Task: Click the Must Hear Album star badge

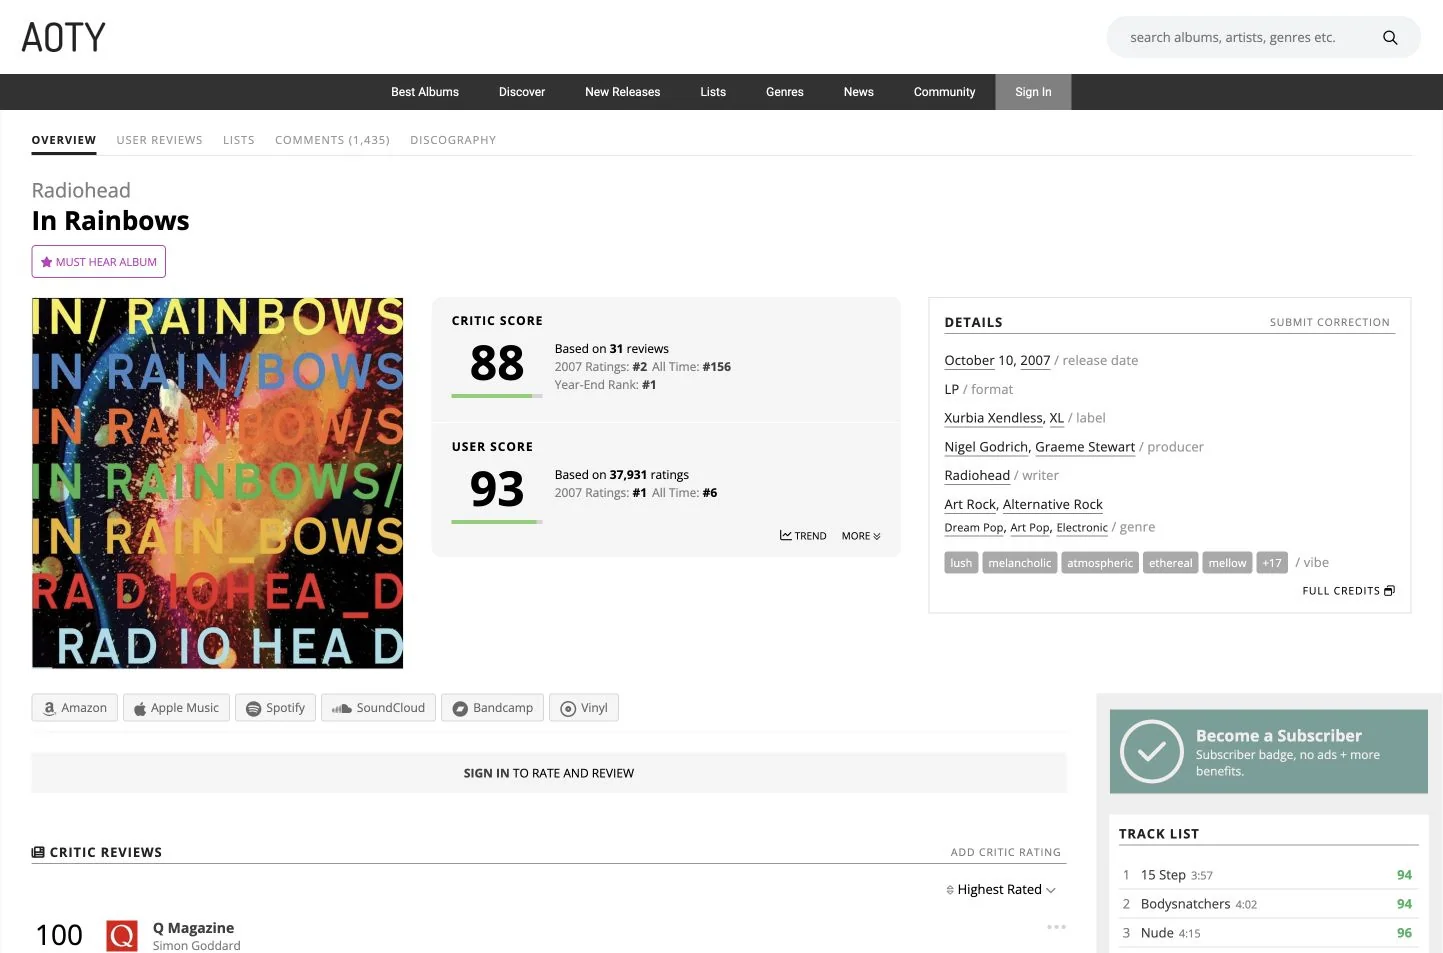Action: pyautogui.click(x=99, y=262)
